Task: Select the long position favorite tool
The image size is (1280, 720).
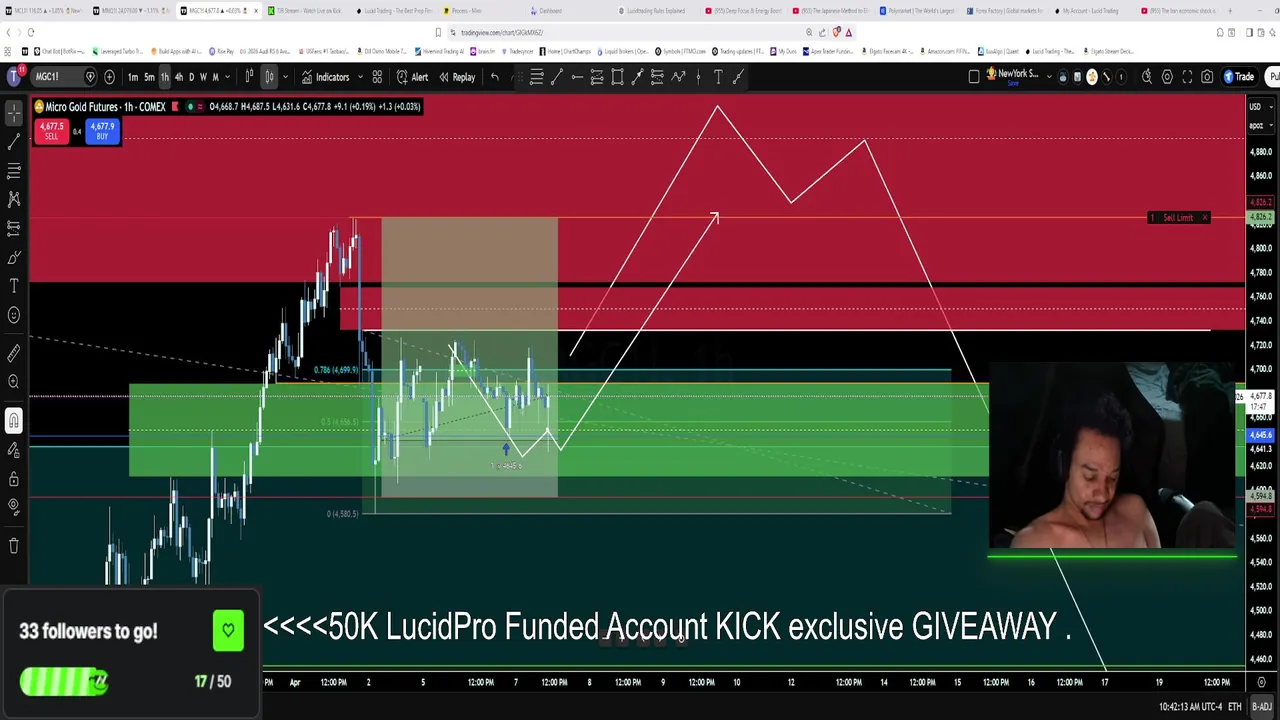Action: [597, 77]
